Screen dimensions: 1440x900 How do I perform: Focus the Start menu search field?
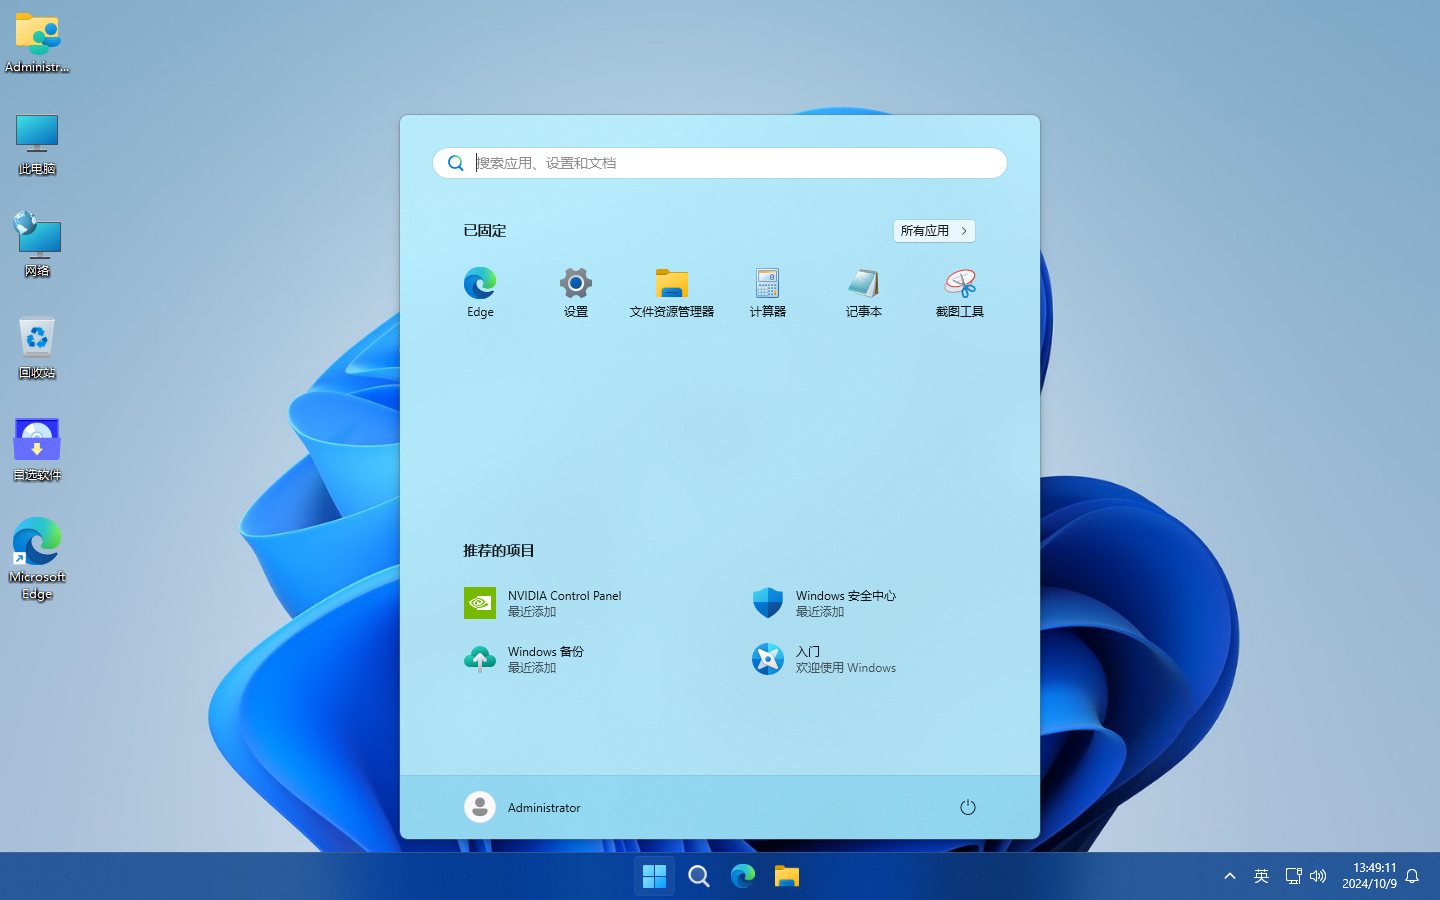click(720, 163)
